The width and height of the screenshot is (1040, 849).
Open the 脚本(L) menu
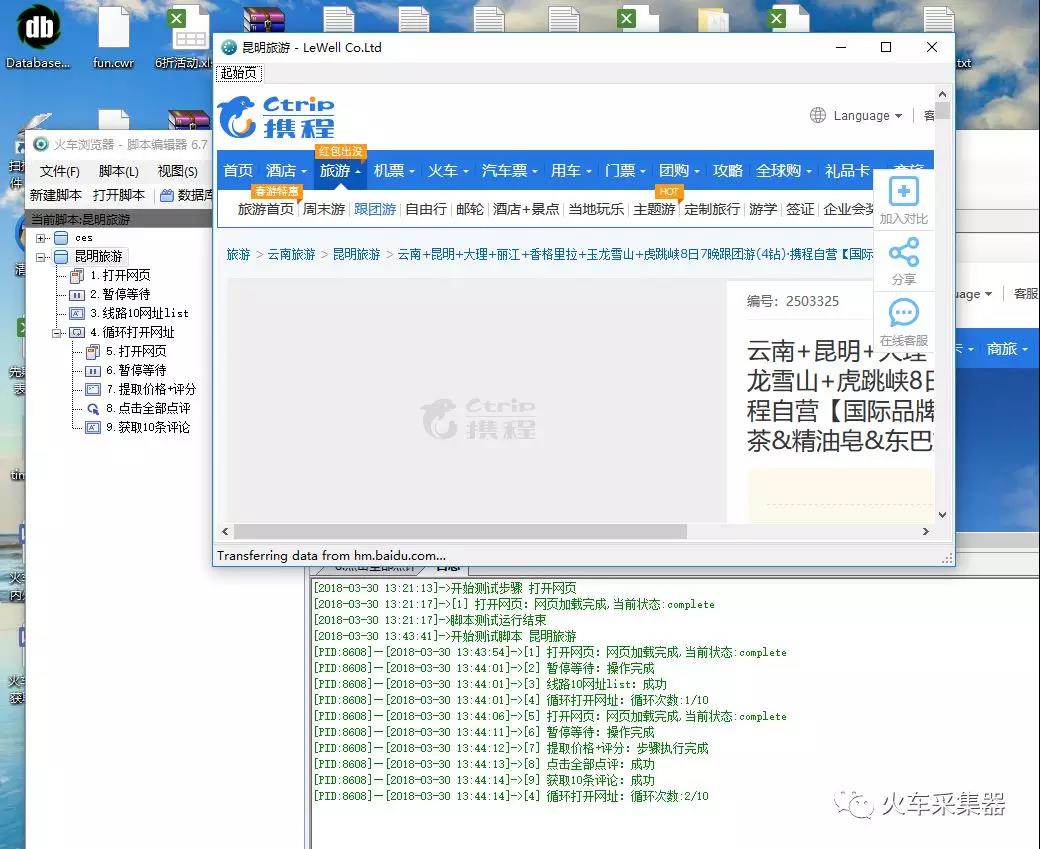point(119,171)
